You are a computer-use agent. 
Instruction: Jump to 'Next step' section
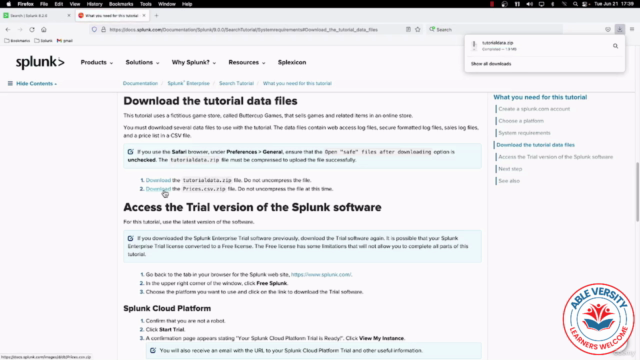coord(510,169)
